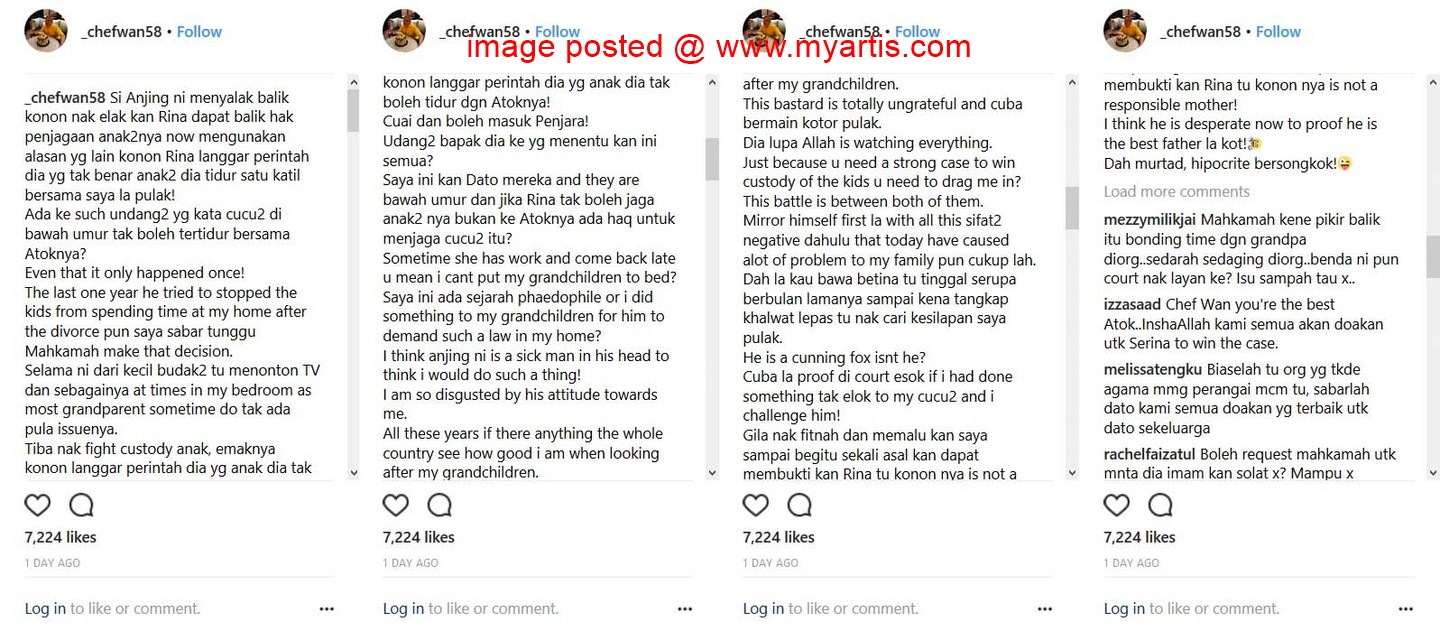Open mezzymilikjai commenter profile
The image size is (1440, 631).
pos(1150,220)
